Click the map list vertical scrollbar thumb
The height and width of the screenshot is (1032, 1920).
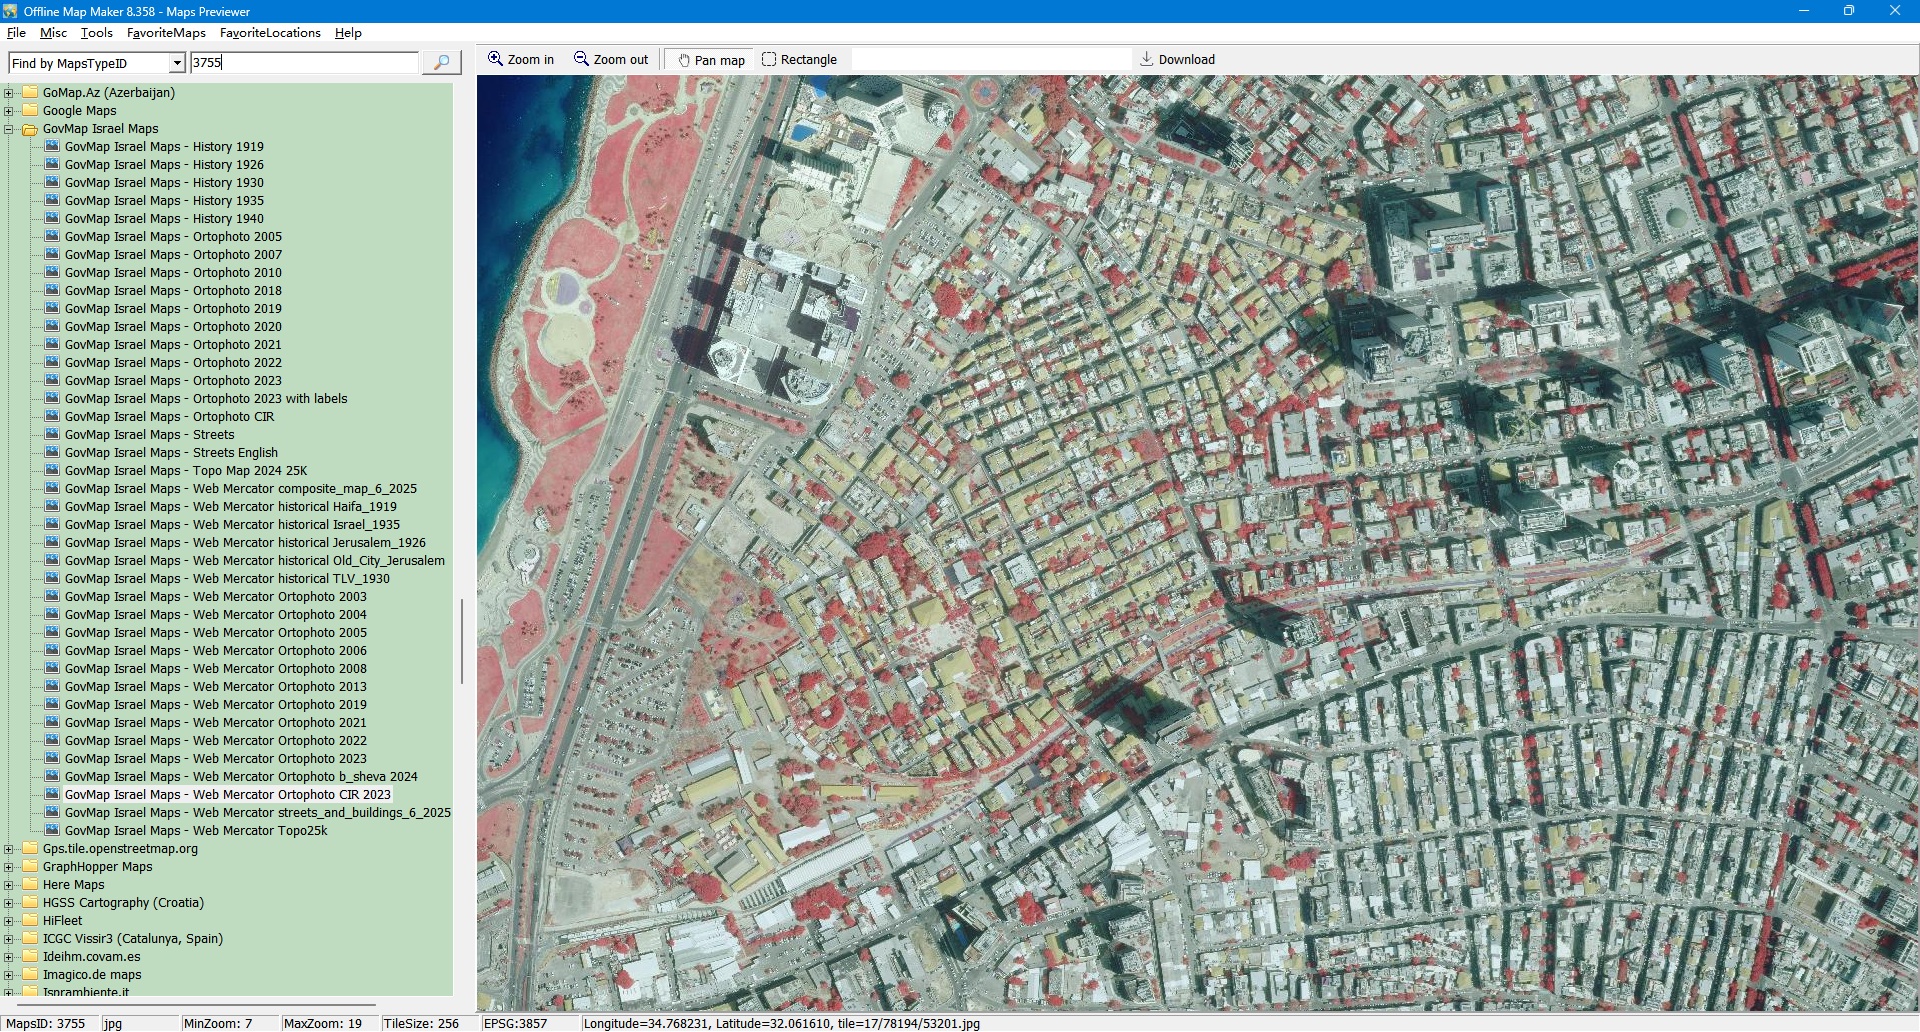(x=461, y=641)
